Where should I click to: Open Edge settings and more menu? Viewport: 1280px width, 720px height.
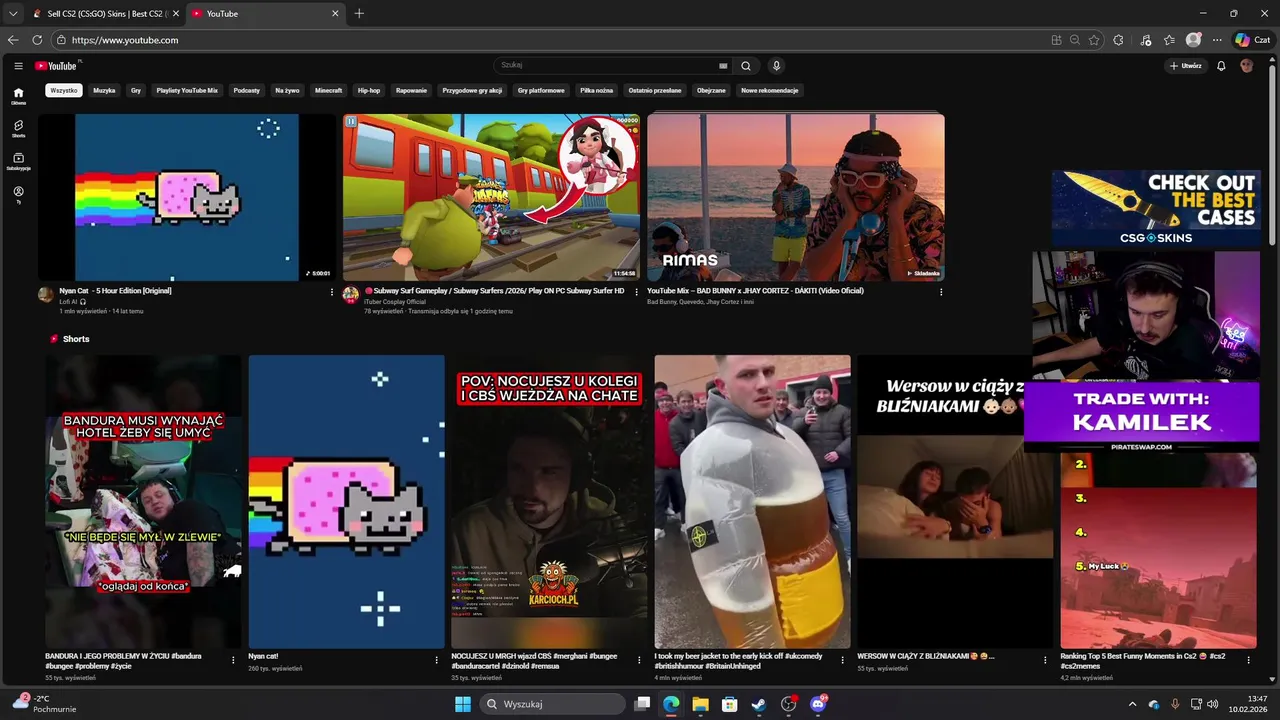click(x=1217, y=40)
